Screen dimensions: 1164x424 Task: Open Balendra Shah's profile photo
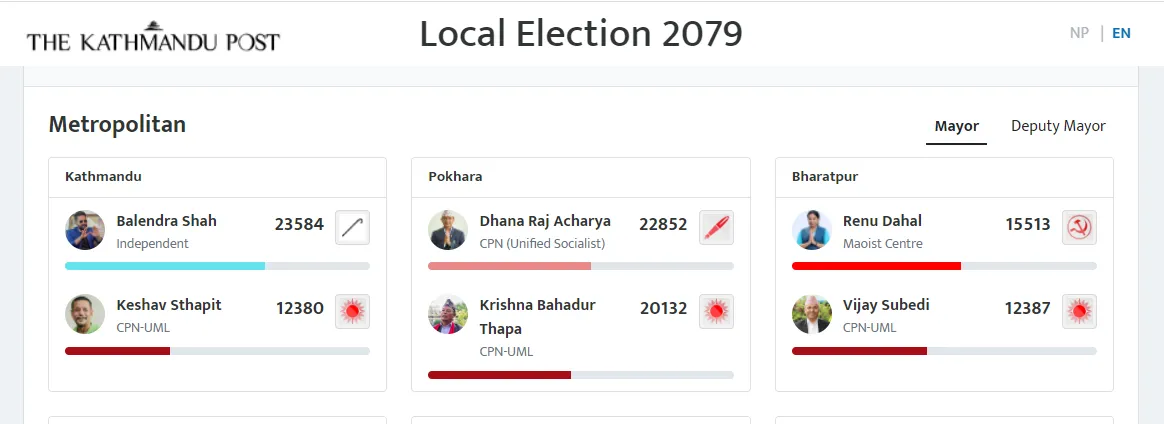click(x=85, y=229)
